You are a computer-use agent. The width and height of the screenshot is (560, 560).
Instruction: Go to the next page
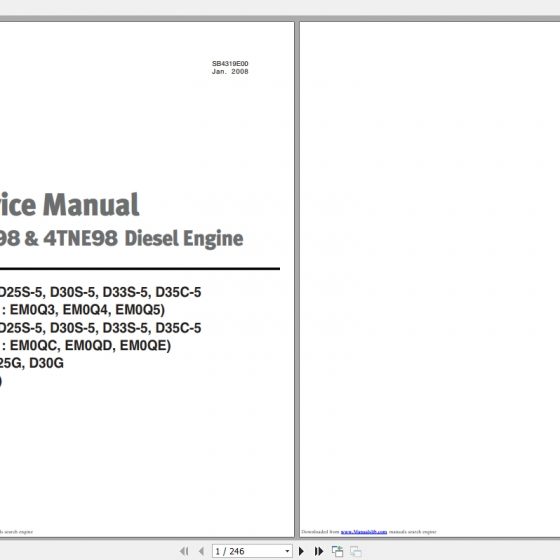point(301,551)
